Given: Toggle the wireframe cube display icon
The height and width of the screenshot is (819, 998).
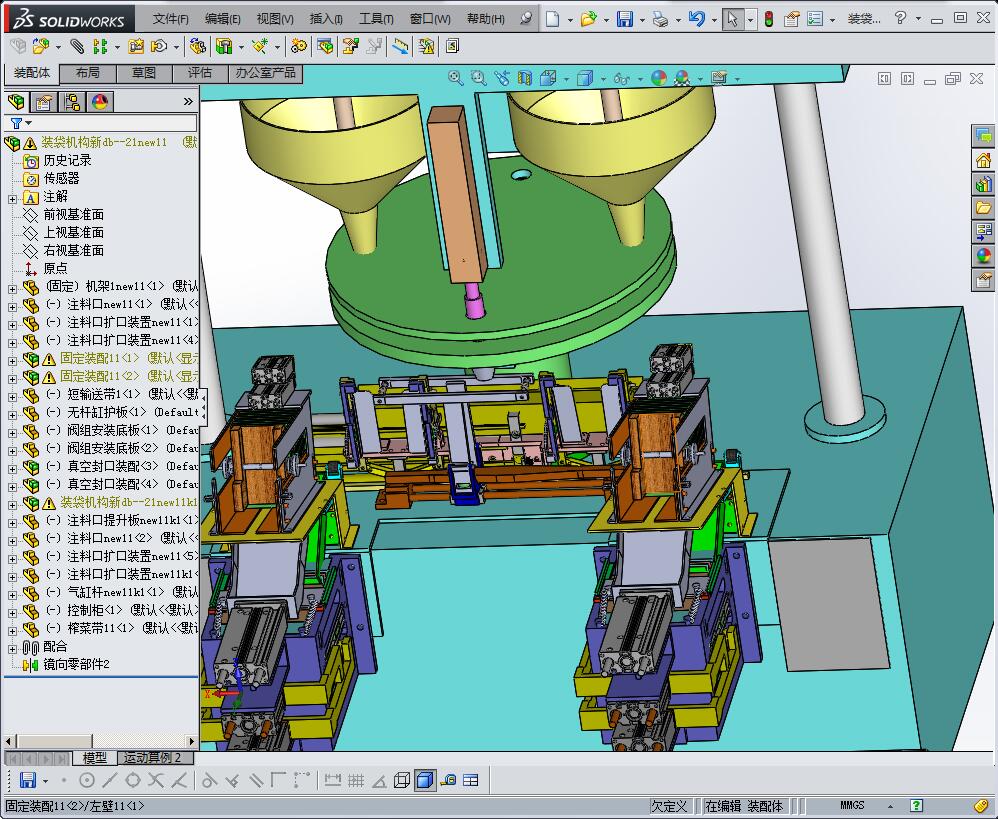Looking at the screenshot, I should pos(402,780).
